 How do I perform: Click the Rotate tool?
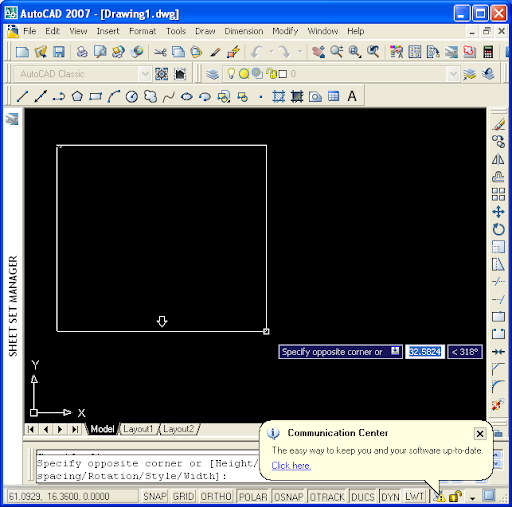click(498, 229)
